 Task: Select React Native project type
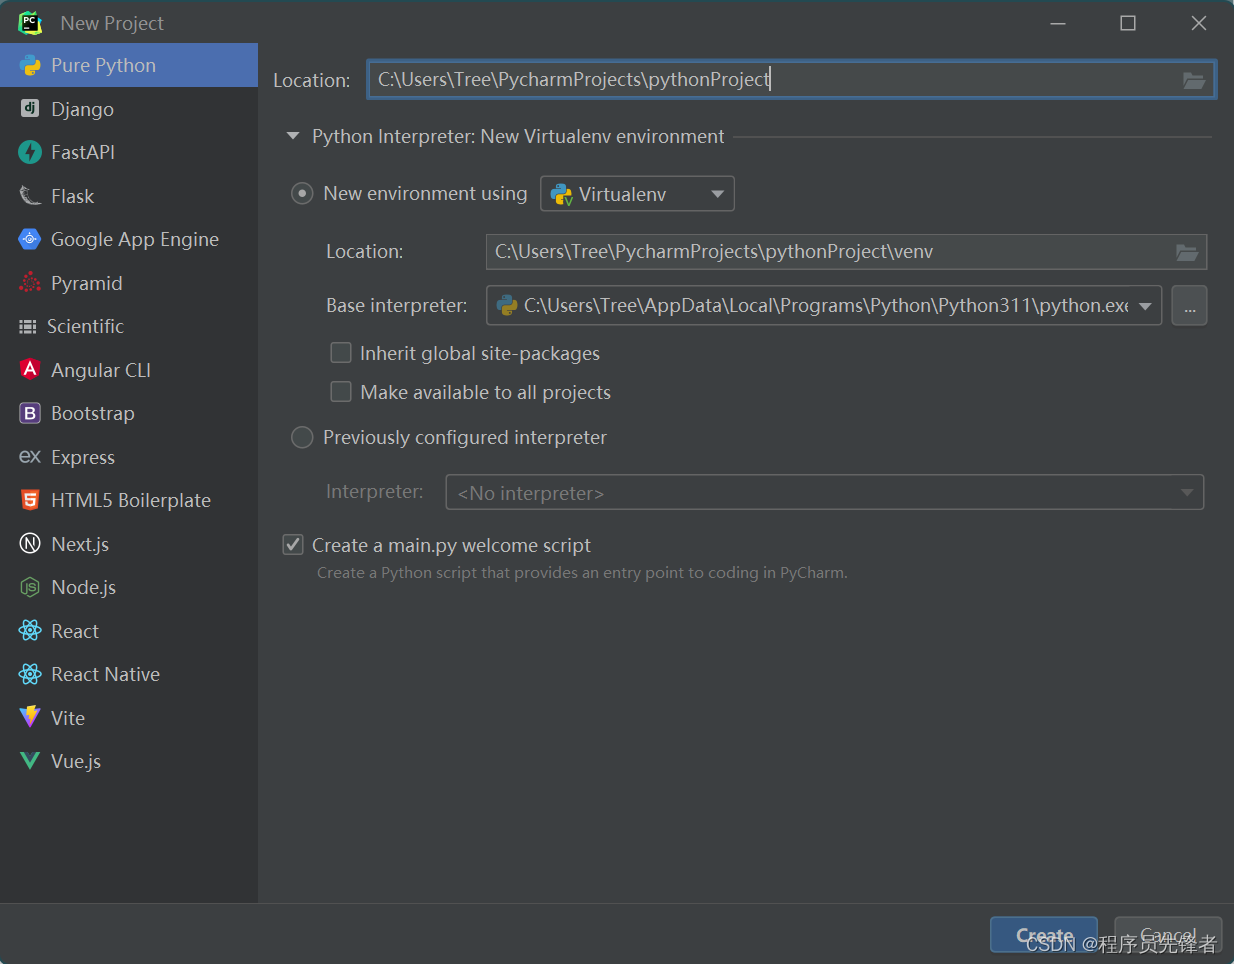[x=129, y=674]
